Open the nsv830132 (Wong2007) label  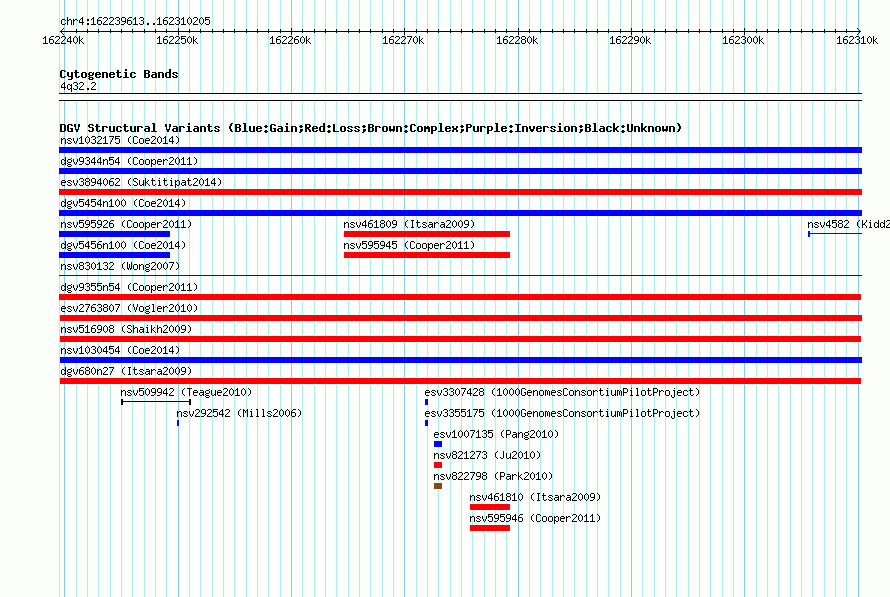pos(120,266)
